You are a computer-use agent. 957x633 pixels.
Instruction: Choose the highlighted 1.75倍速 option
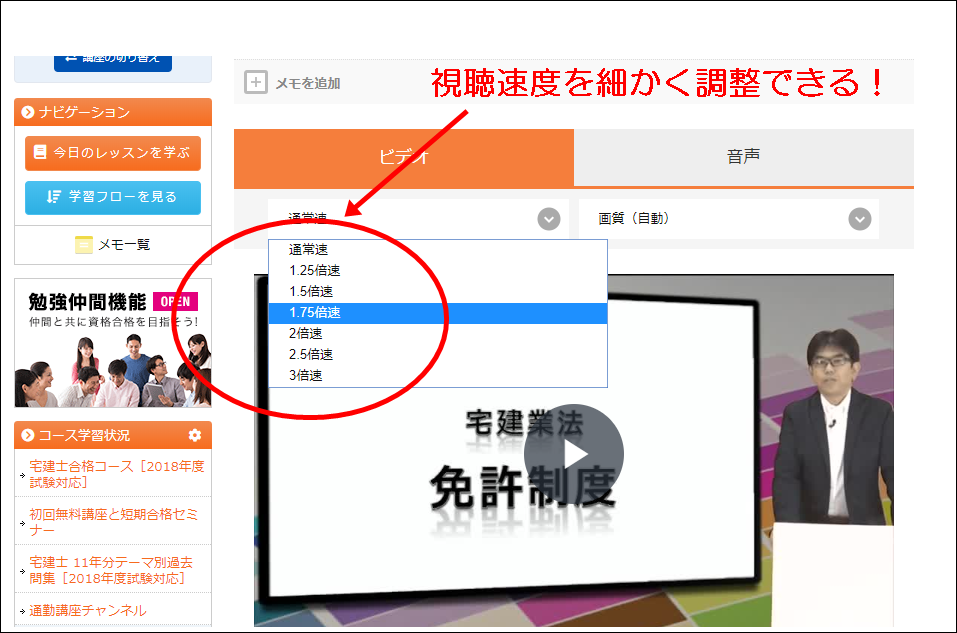pyautogui.click(x=438, y=313)
